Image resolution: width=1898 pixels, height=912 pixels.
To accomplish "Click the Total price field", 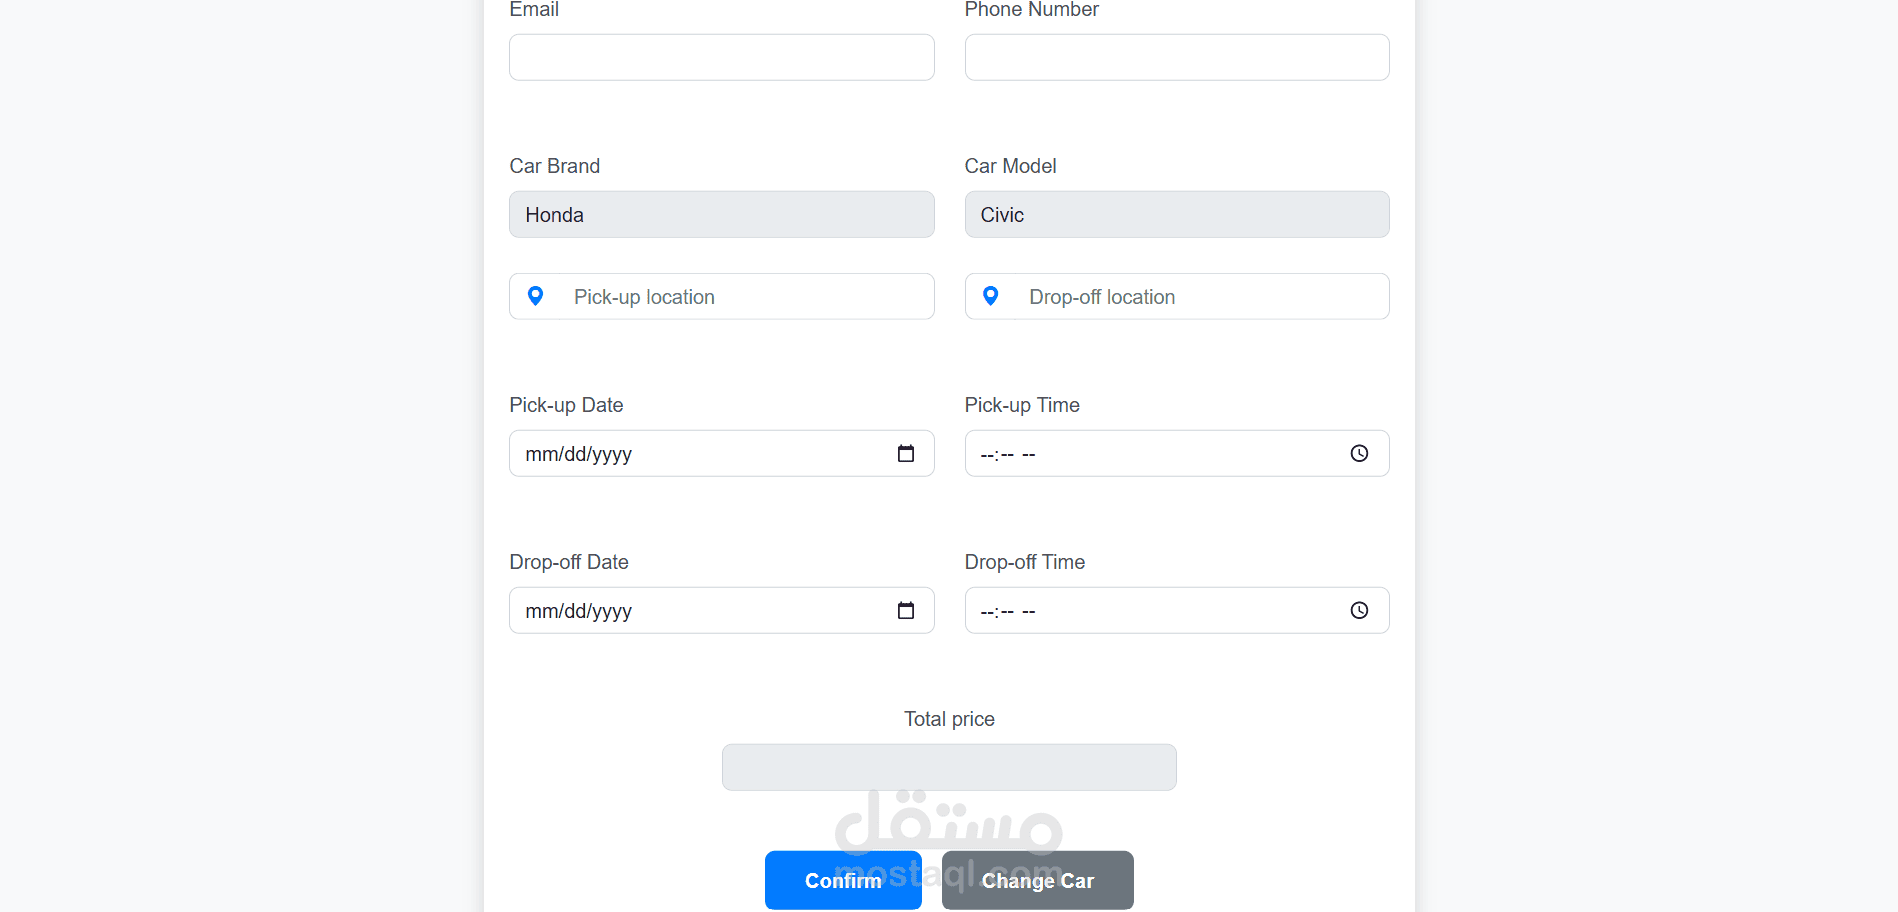I will click(x=949, y=768).
